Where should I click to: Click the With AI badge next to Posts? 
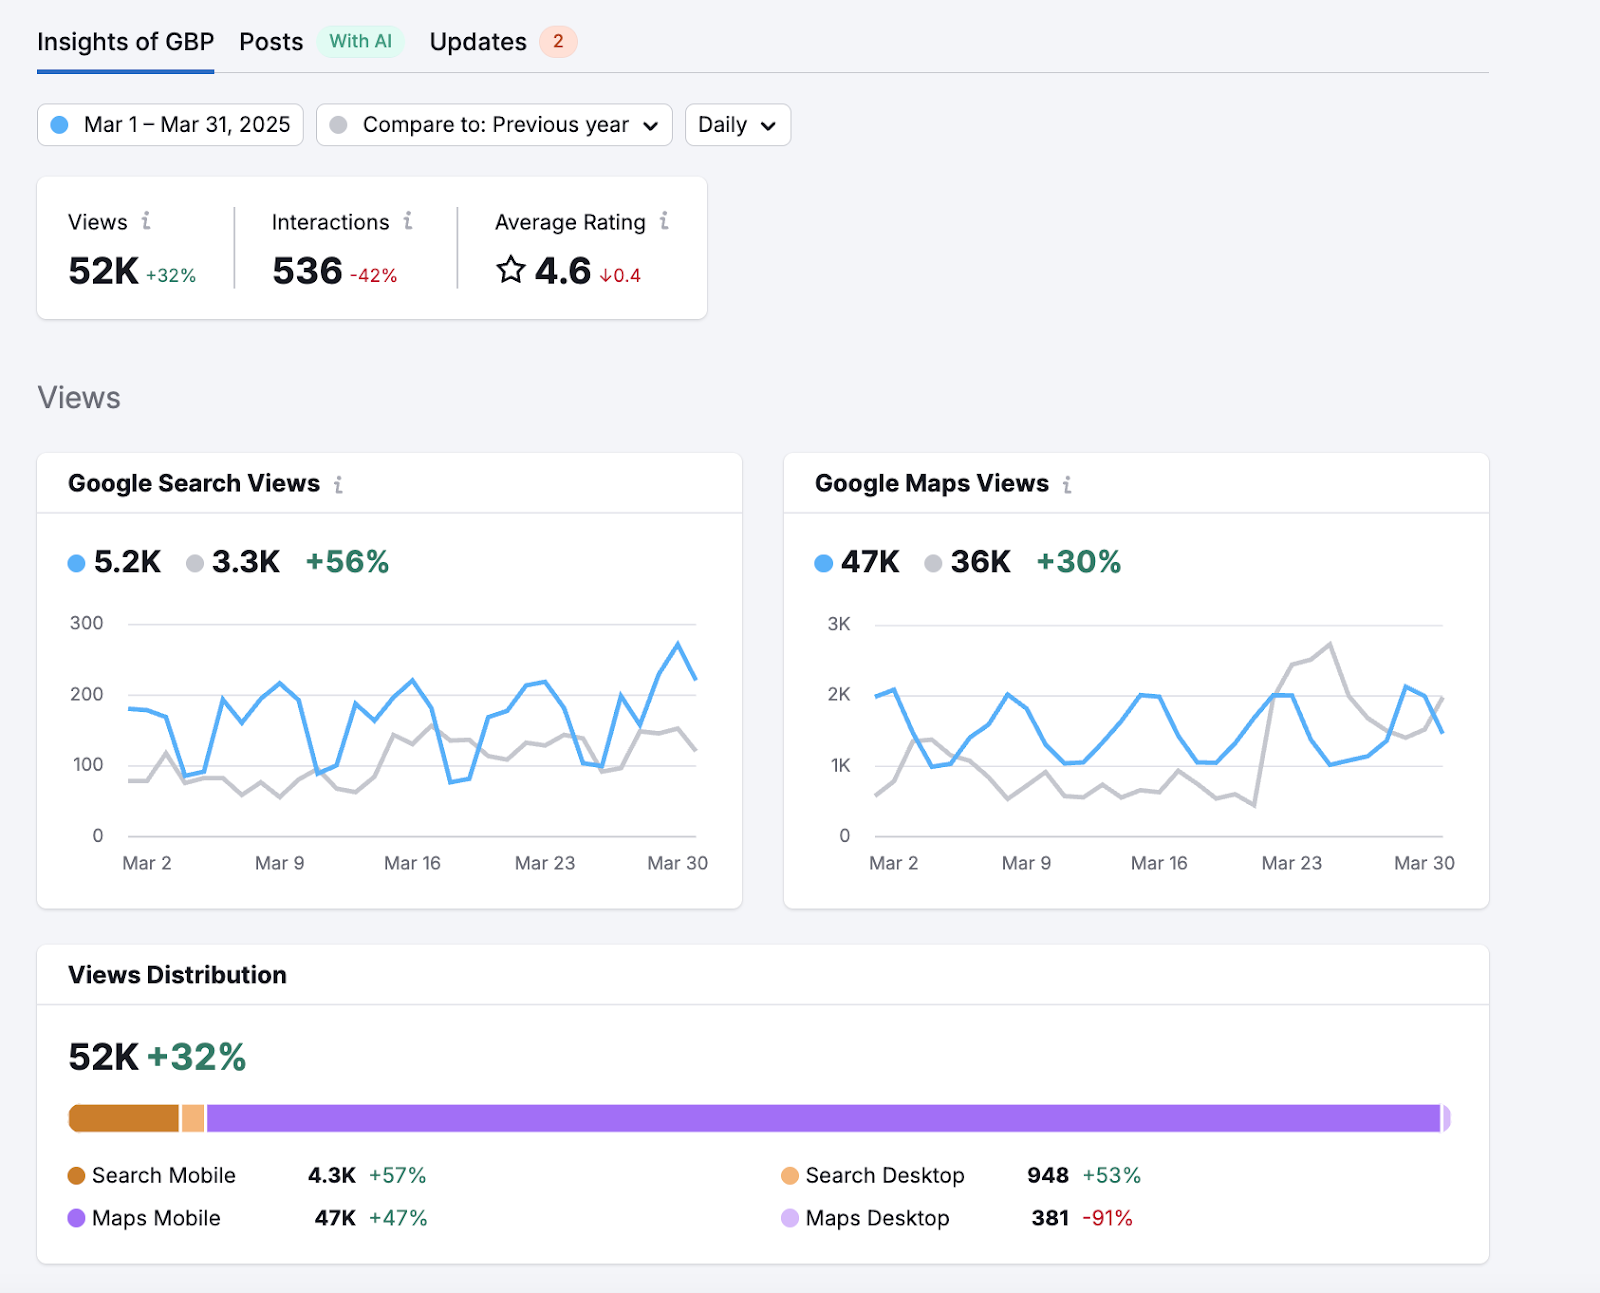(x=360, y=42)
